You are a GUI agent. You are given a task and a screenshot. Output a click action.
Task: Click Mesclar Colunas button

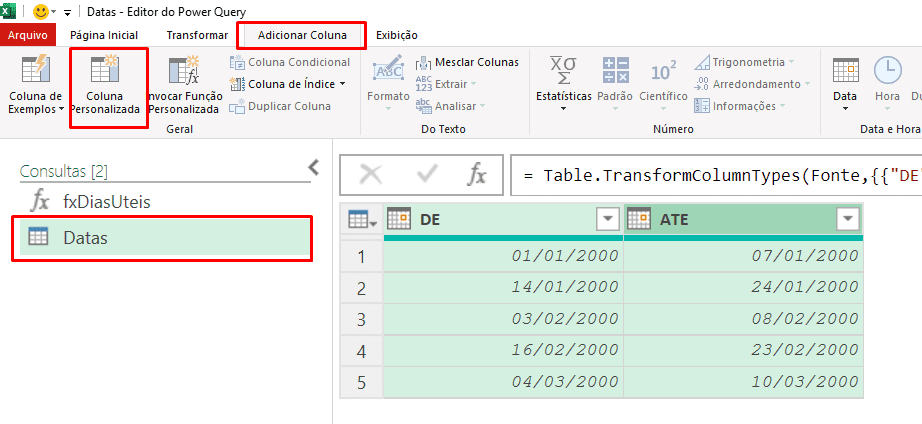(467, 62)
